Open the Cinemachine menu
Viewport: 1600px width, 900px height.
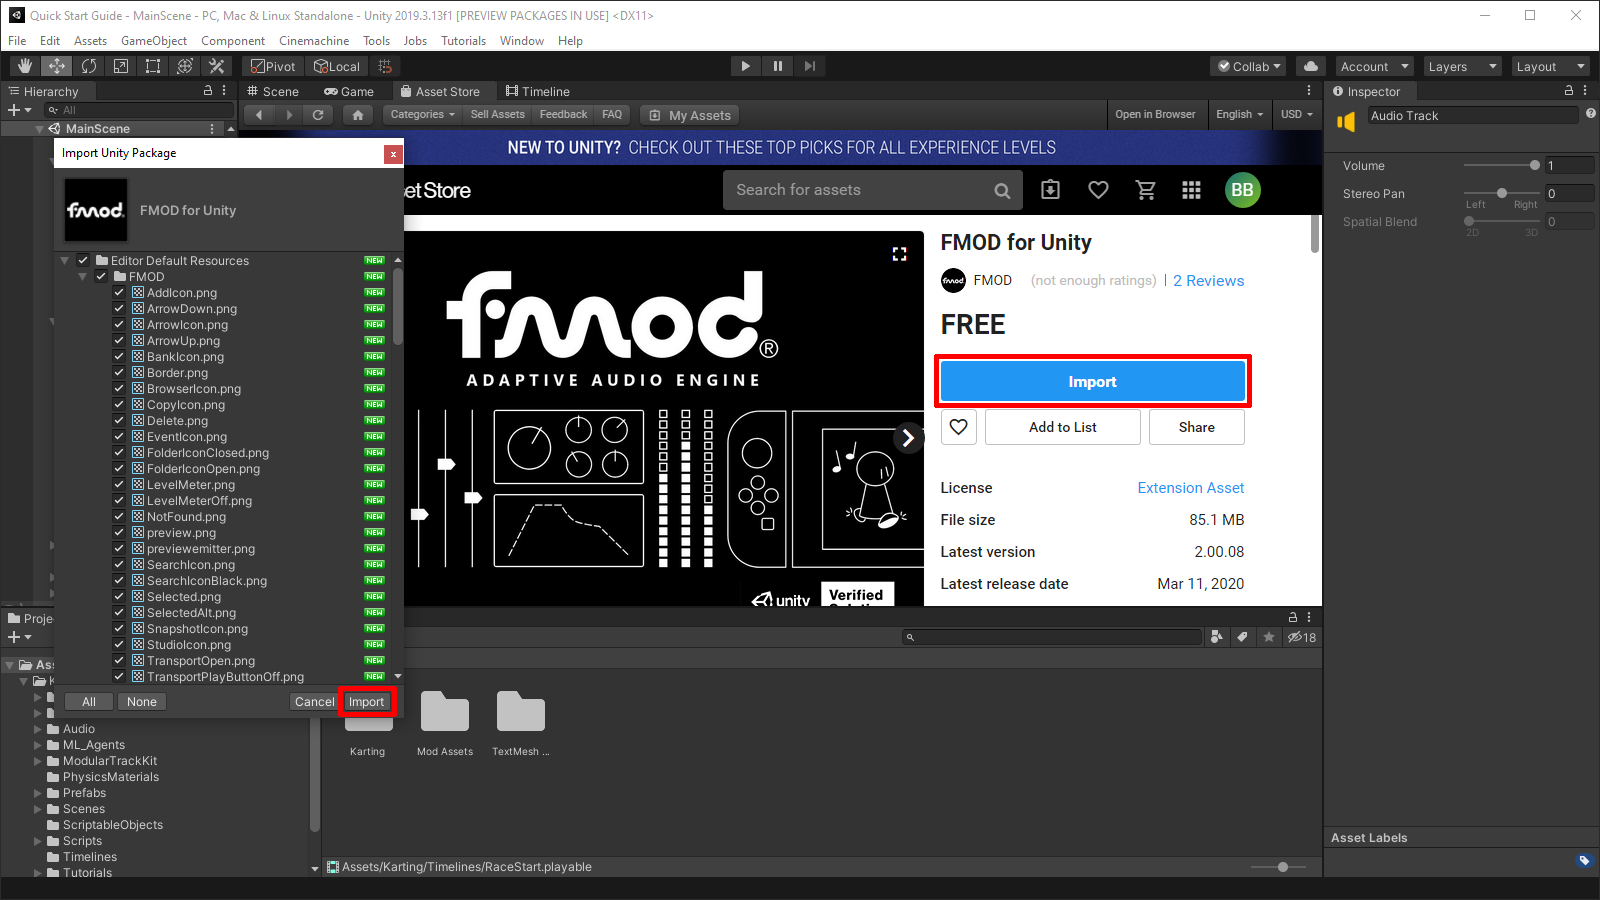pos(314,41)
